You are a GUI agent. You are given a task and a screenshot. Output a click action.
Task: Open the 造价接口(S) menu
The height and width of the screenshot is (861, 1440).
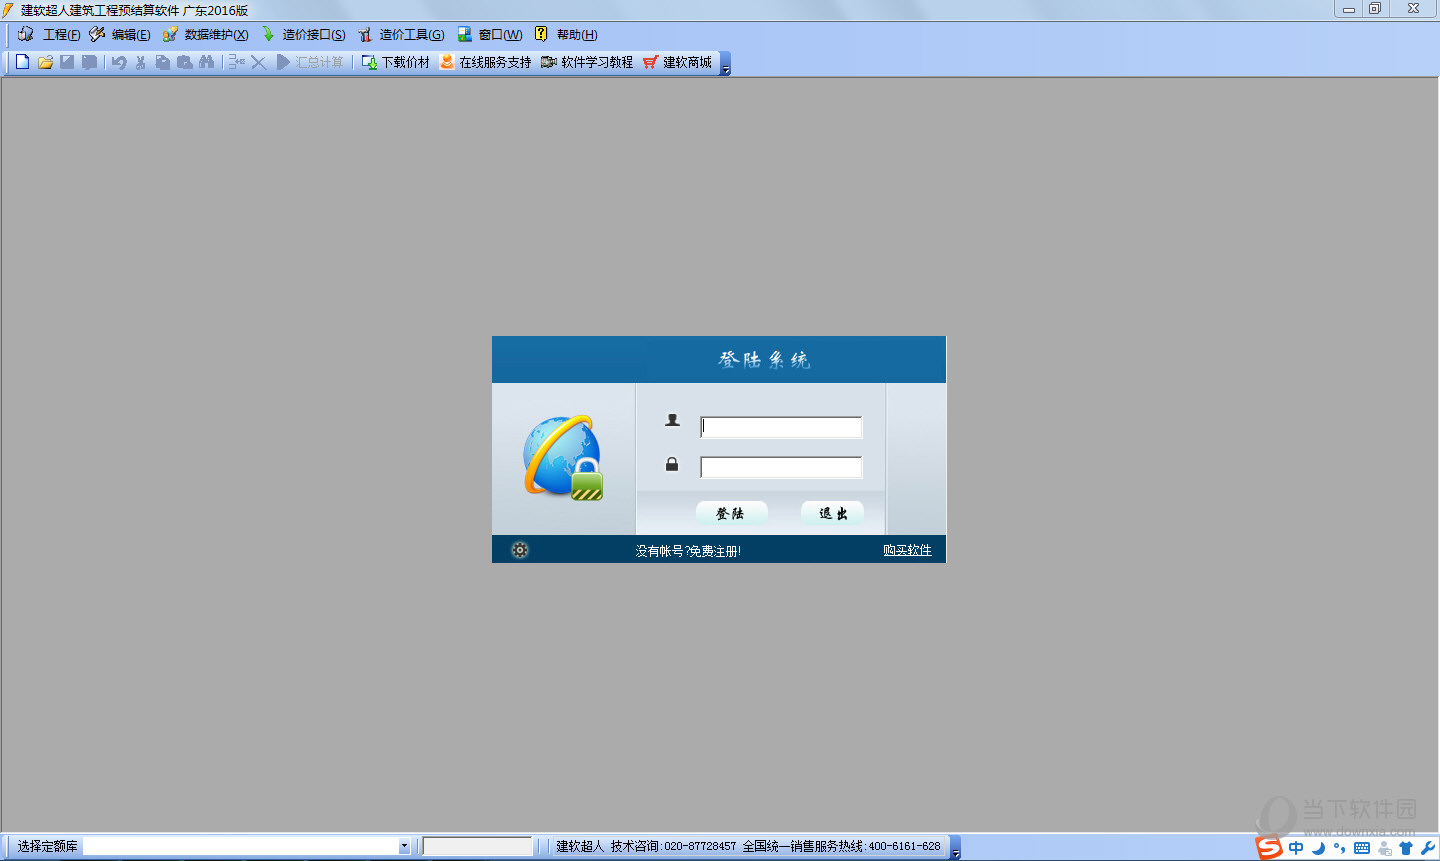click(303, 35)
